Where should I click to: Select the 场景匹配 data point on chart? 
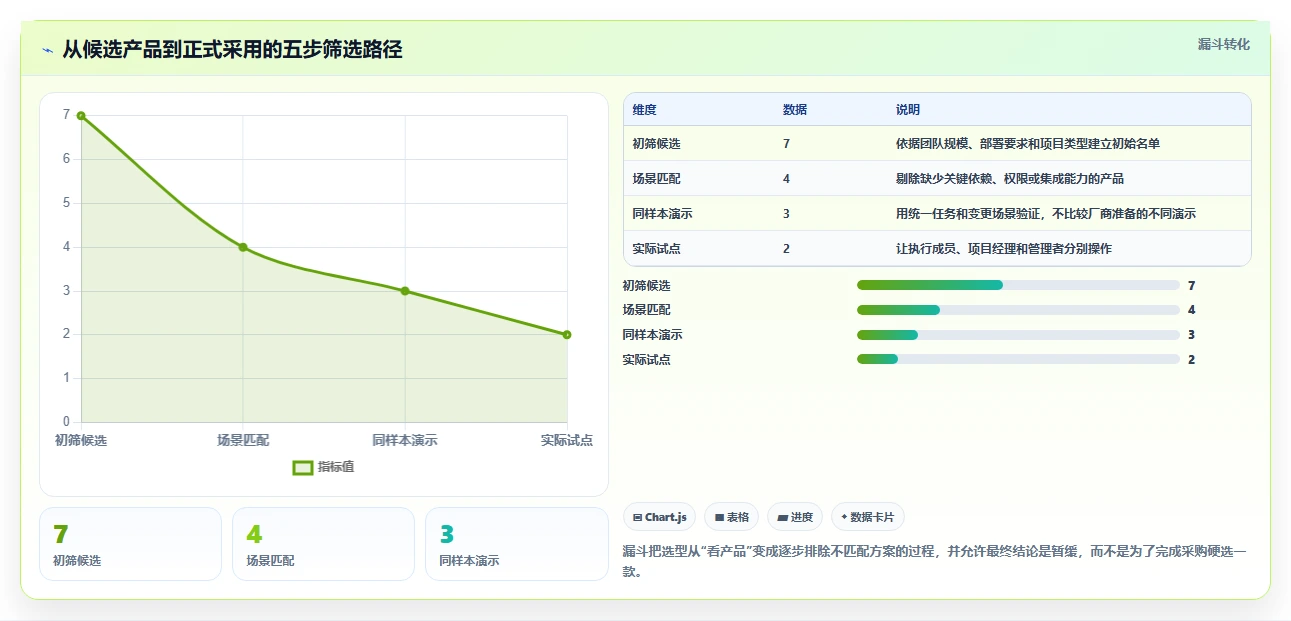click(243, 247)
